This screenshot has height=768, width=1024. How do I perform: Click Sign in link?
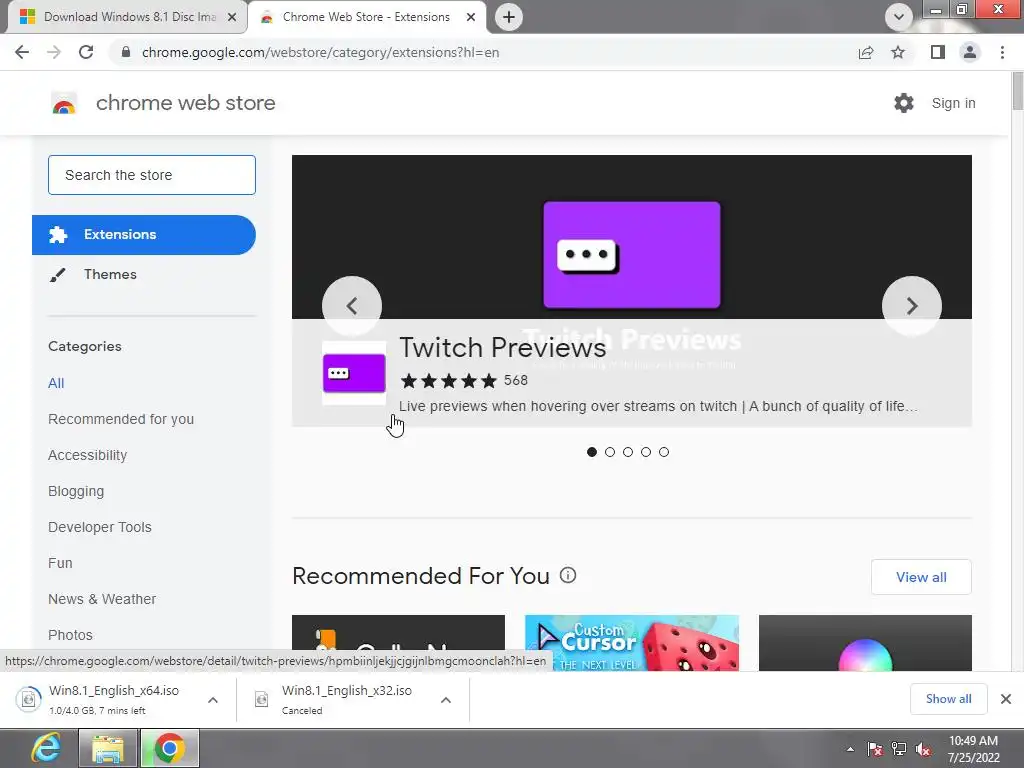point(953,103)
